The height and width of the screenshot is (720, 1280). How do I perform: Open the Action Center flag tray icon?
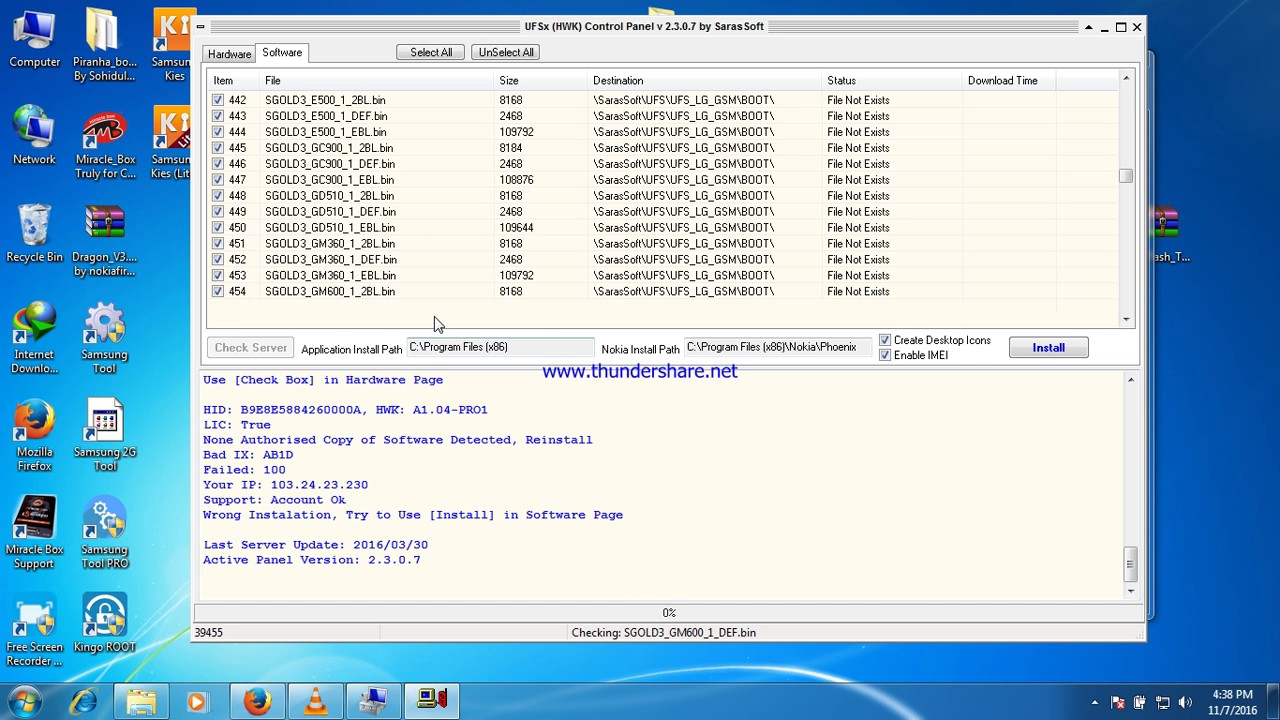pyautogui.click(x=1117, y=702)
